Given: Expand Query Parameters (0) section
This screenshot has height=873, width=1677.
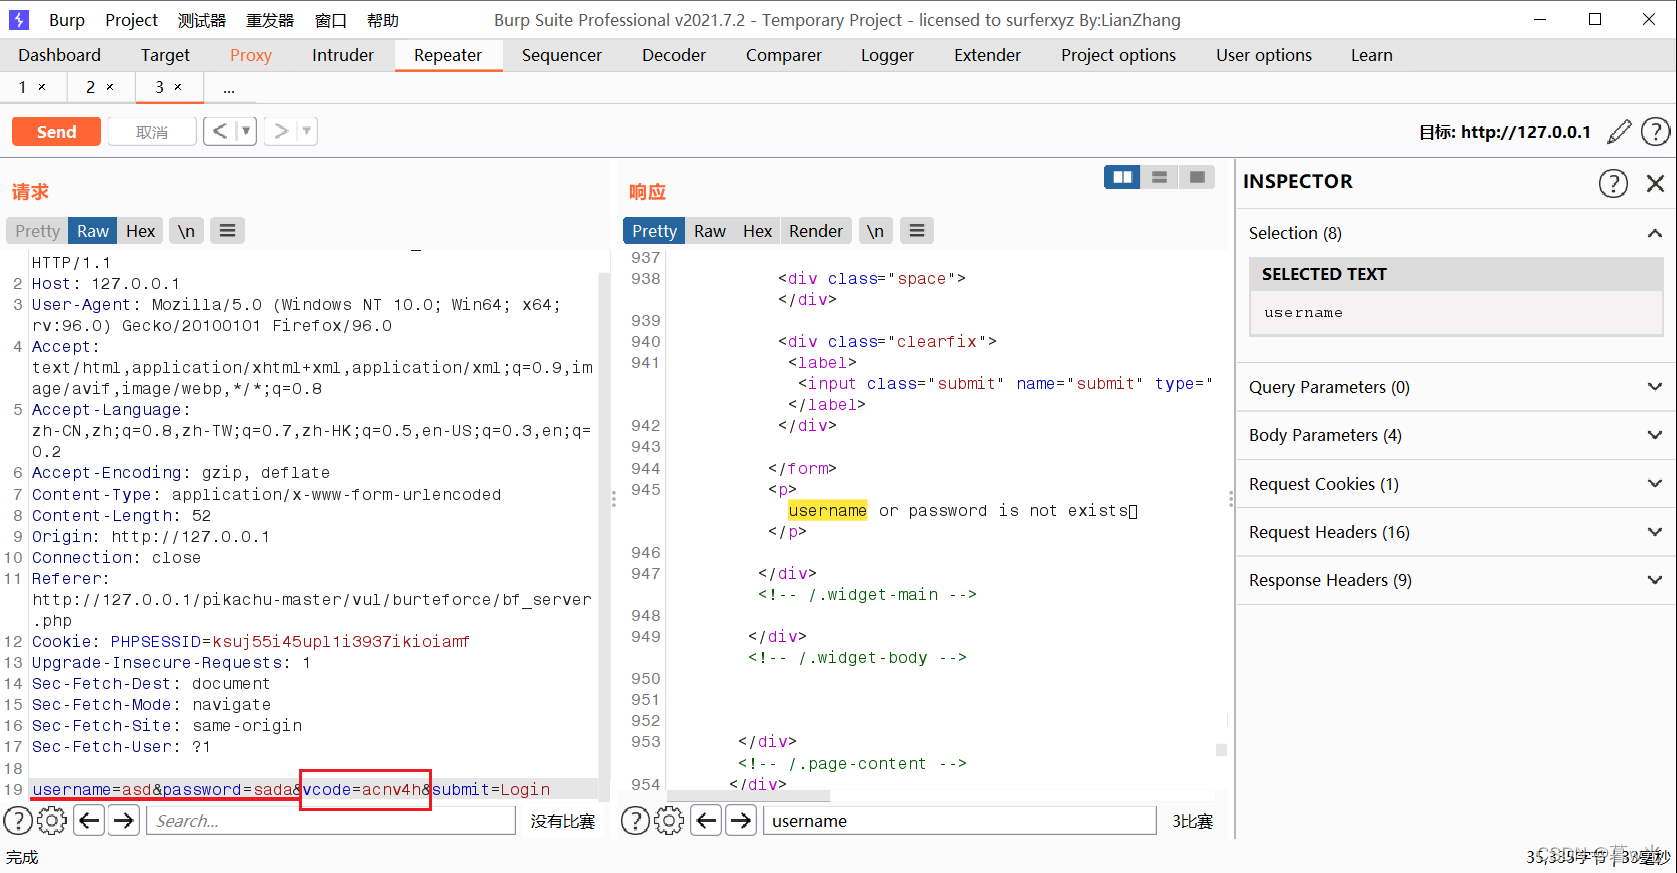Looking at the screenshot, I should (1655, 387).
